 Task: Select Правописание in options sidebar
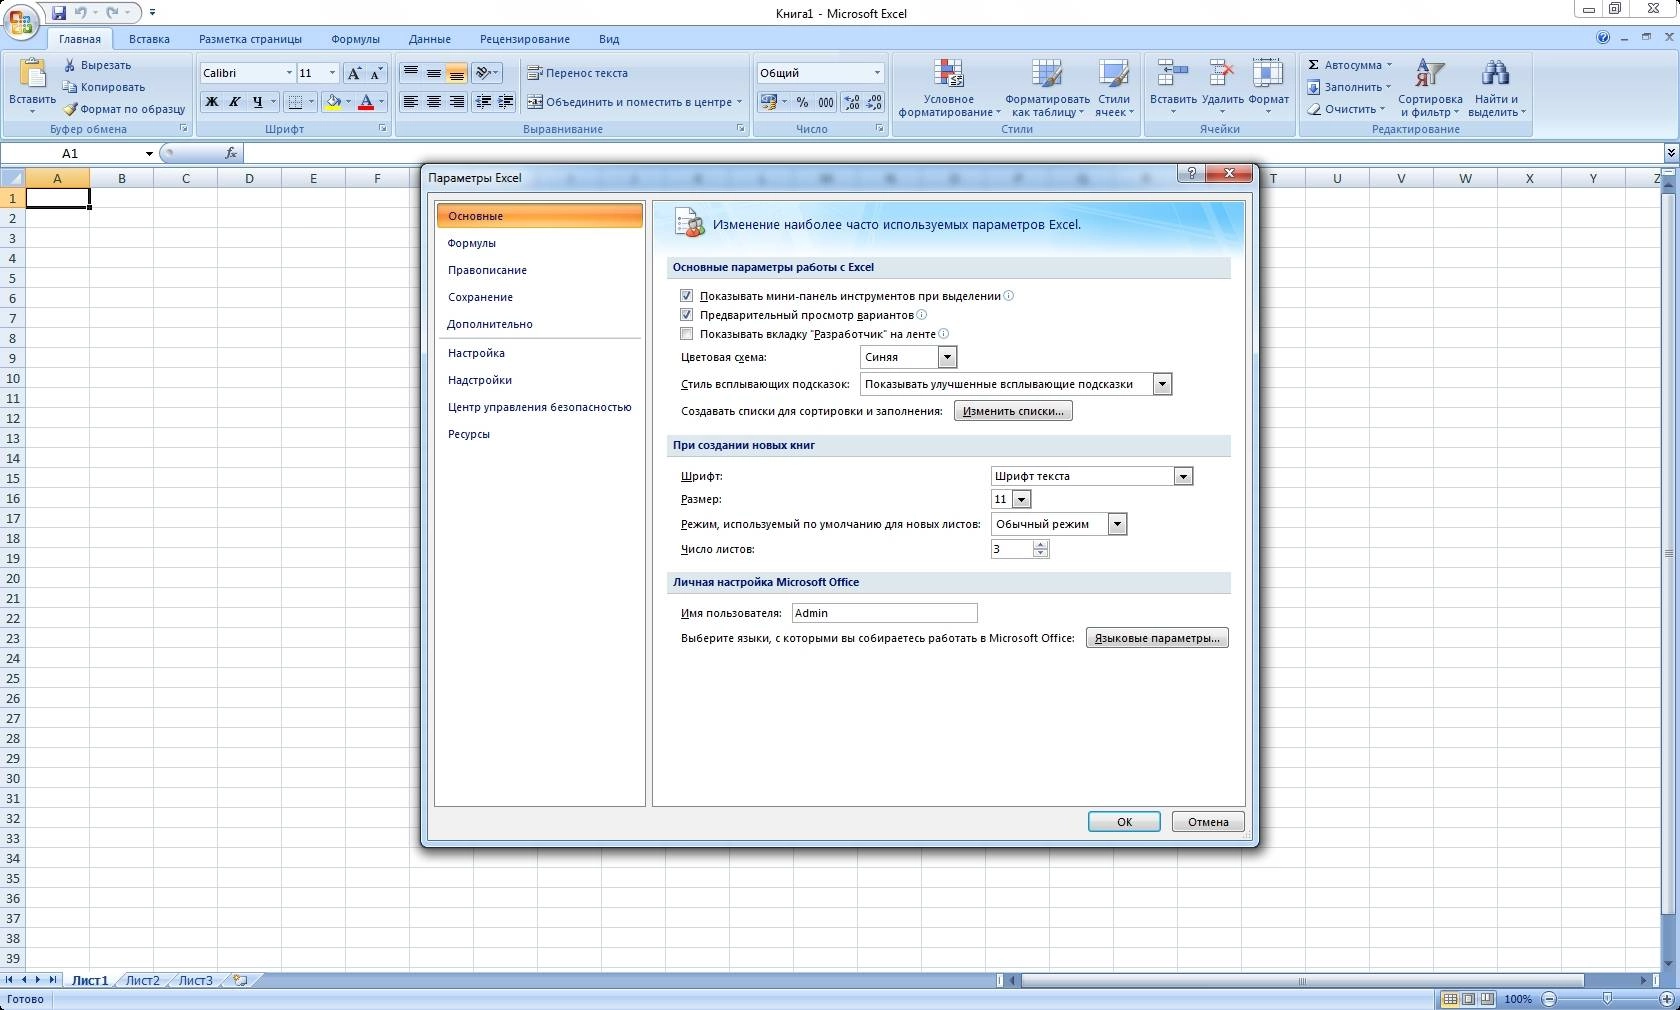[539, 270]
